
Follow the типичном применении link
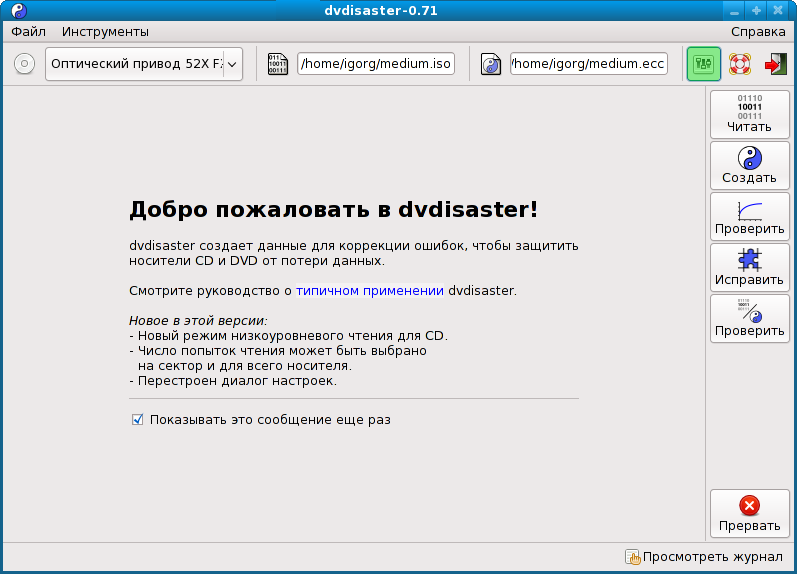click(370, 291)
